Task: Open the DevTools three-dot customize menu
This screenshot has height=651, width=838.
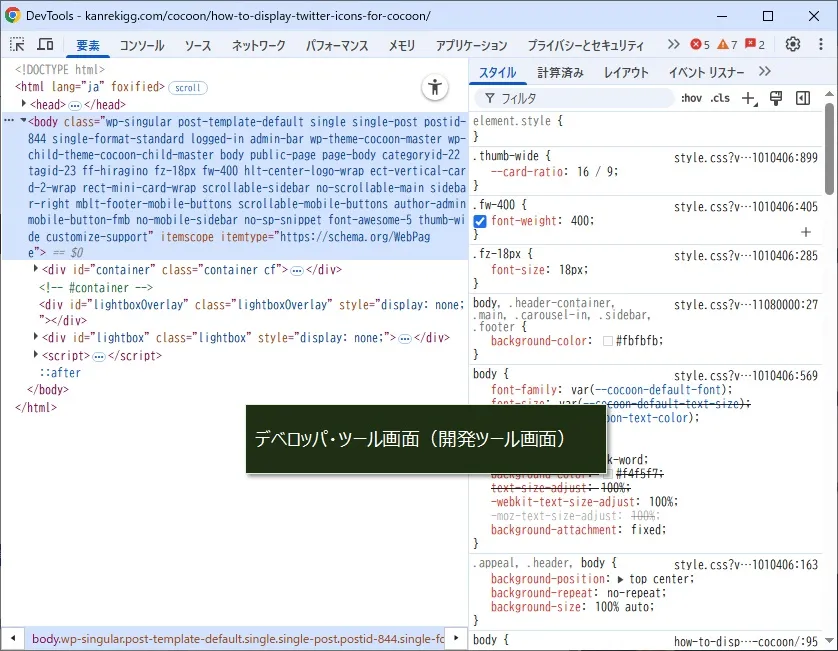Action: tap(820, 45)
